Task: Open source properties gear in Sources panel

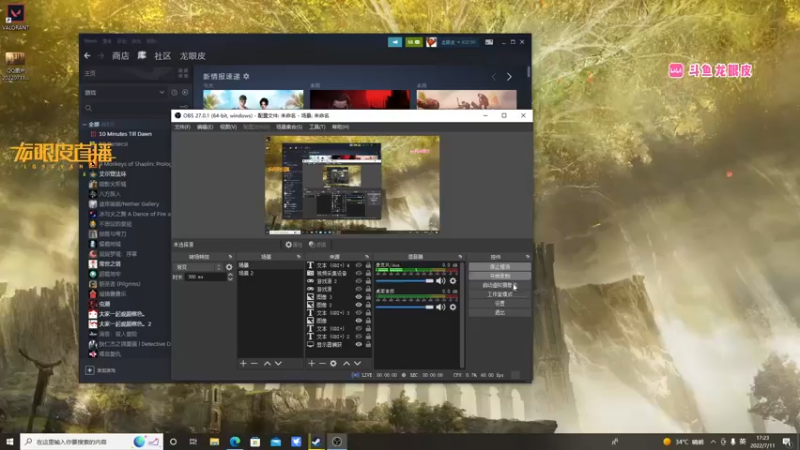Action: pos(333,363)
